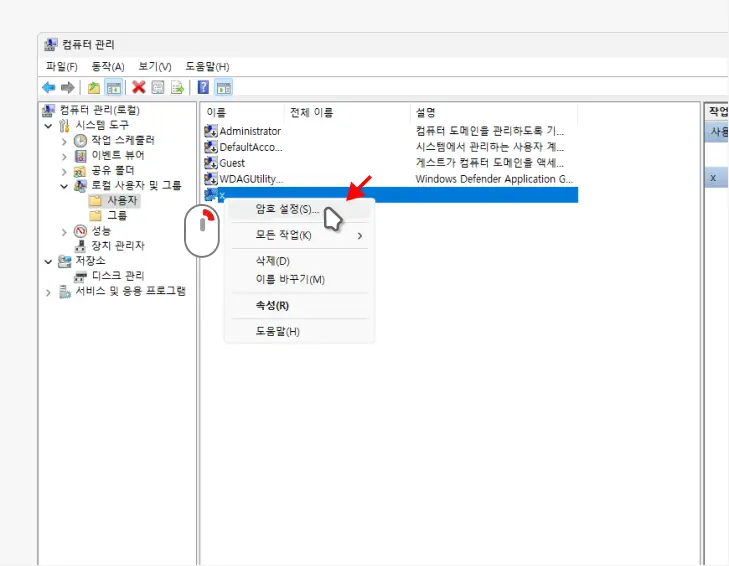The width and height of the screenshot is (729, 566).
Task: Open the 동작(A) menu
Action: tap(108, 67)
